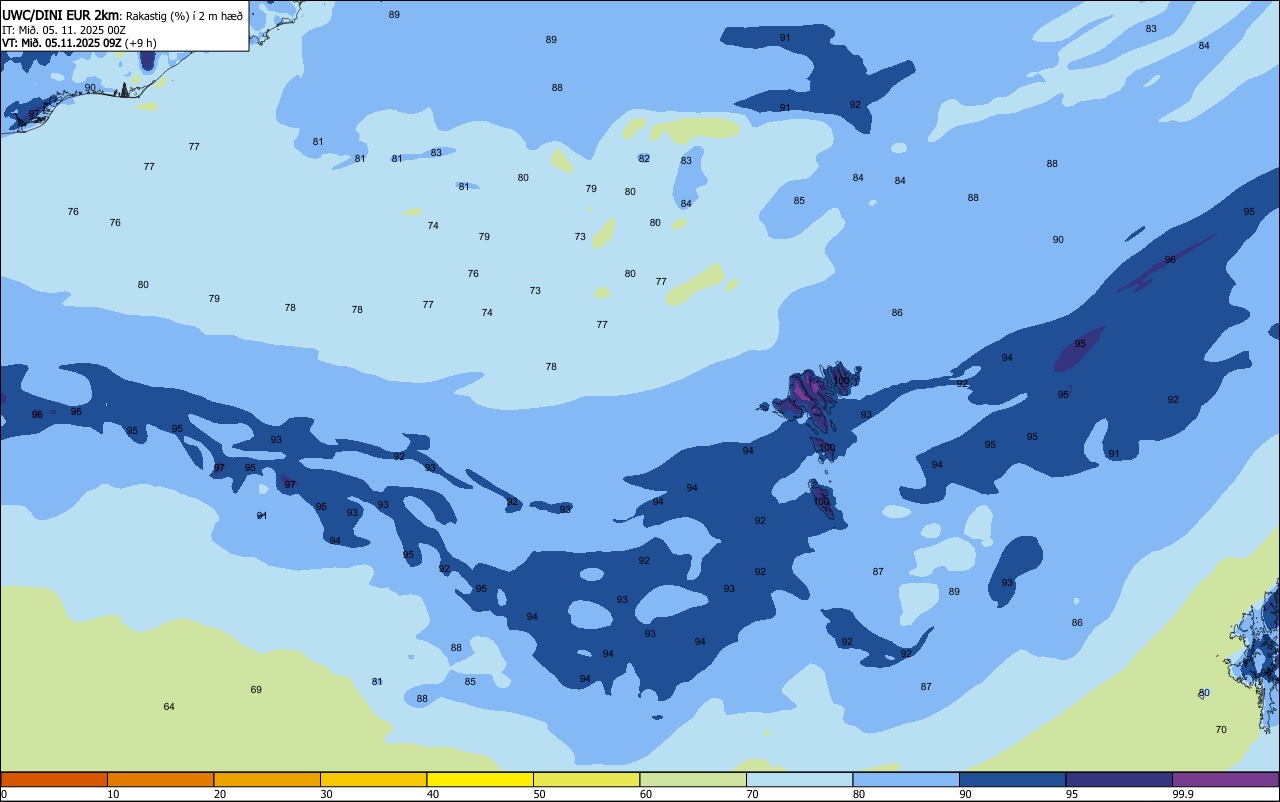Viewport: 1280px width, 802px height.
Task: Click the colorbar tick label '95'
Action: (x=1072, y=794)
